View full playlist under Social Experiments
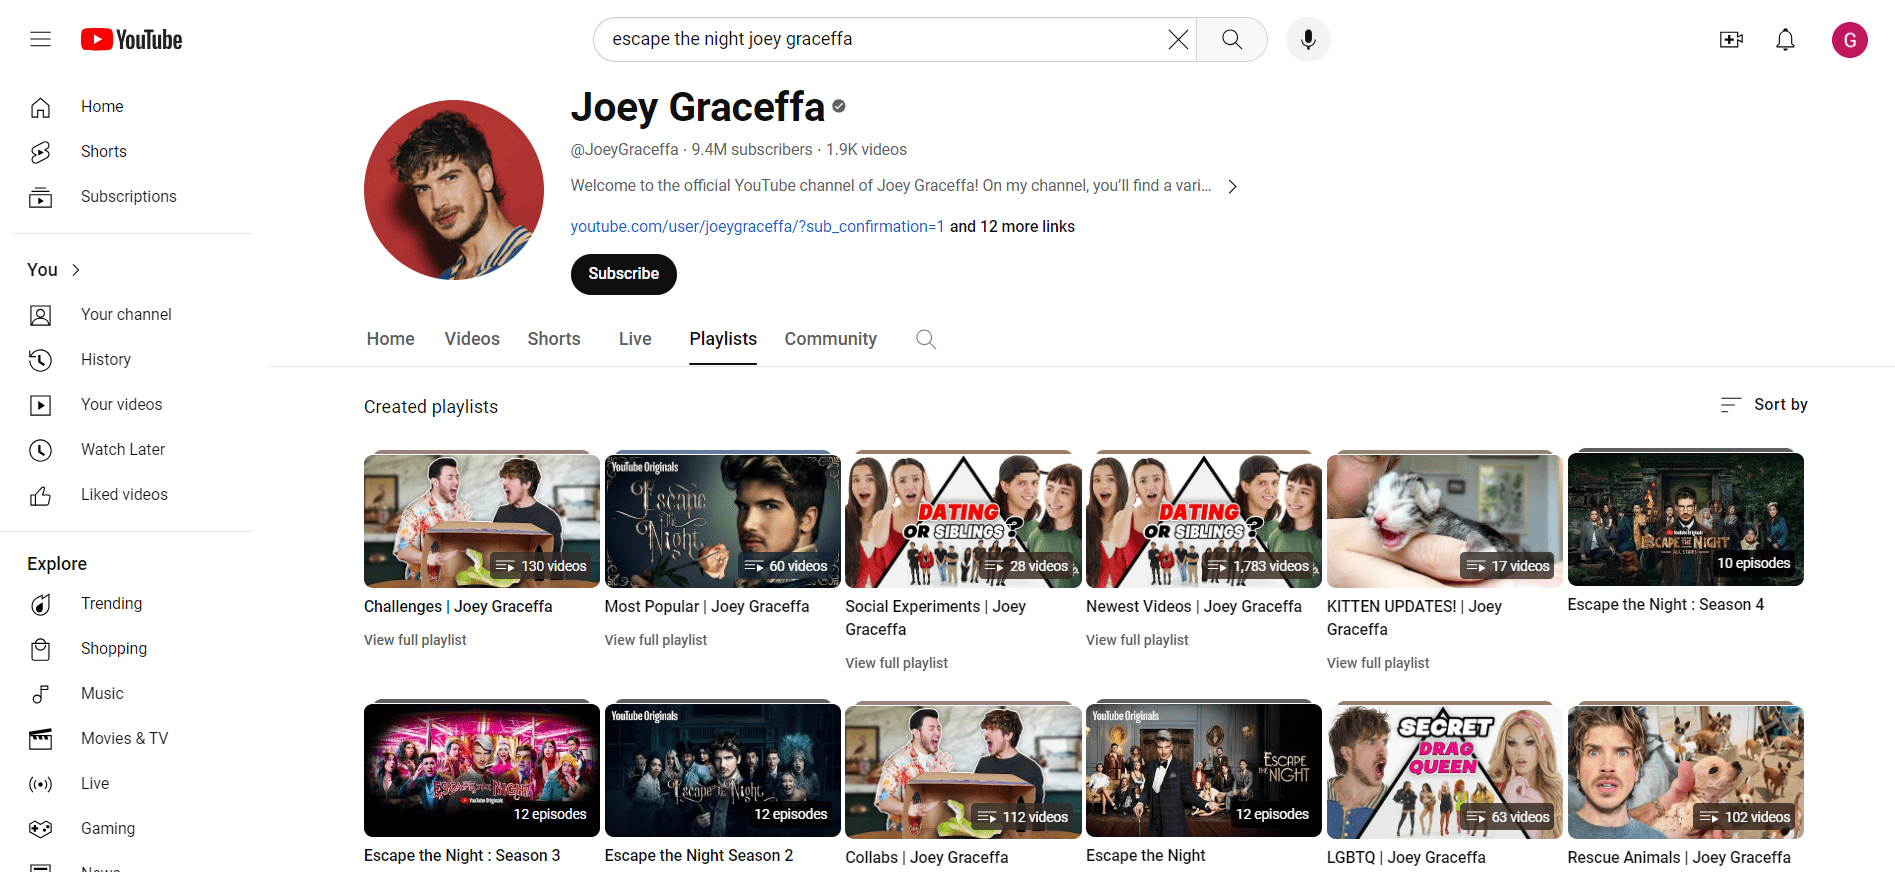Viewport: 1895px width, 872px height. tap(896, 663)
